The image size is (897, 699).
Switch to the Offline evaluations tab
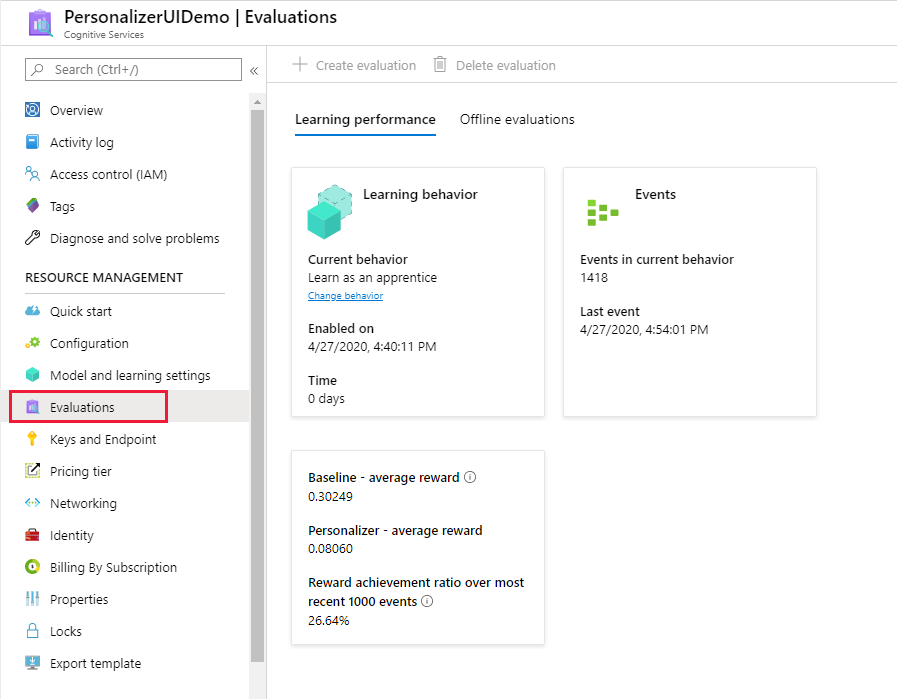(517, 119)
